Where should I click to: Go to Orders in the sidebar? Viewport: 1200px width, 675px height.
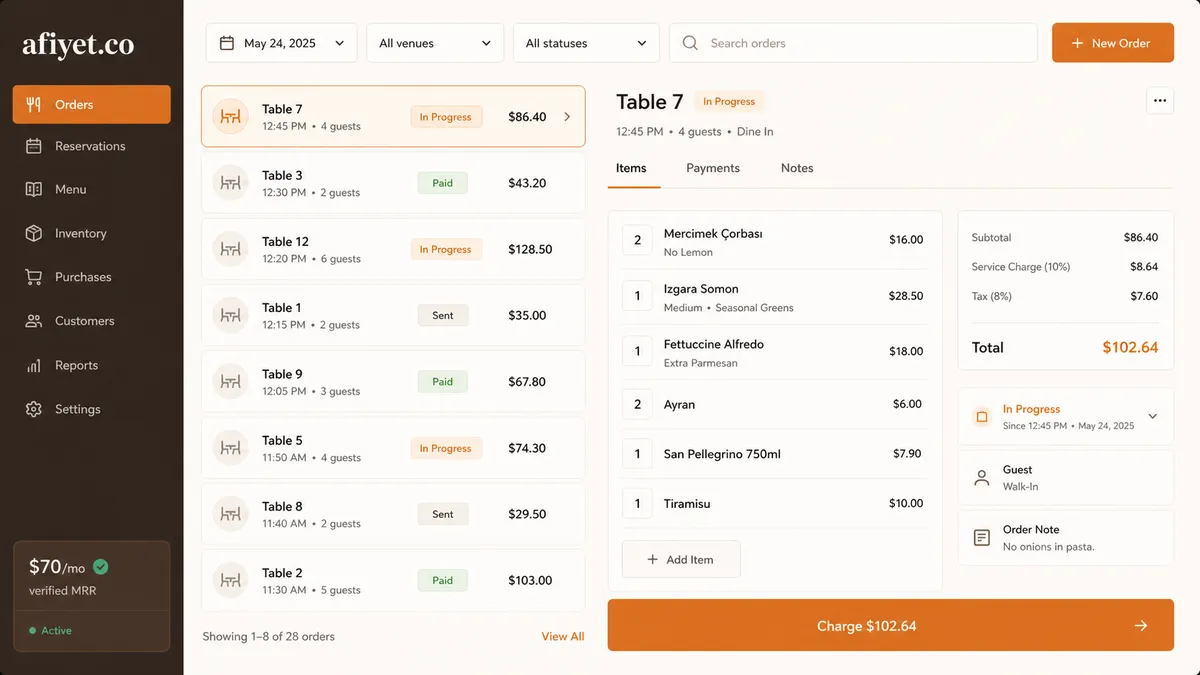coord(92,104)
